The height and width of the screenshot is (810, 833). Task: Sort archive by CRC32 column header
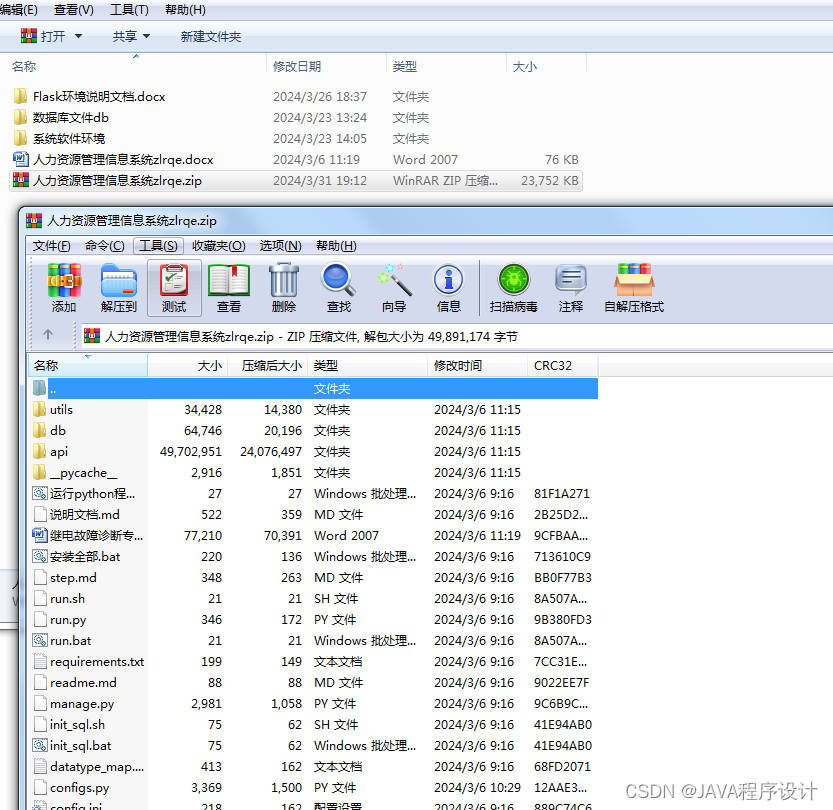(563, 365)
